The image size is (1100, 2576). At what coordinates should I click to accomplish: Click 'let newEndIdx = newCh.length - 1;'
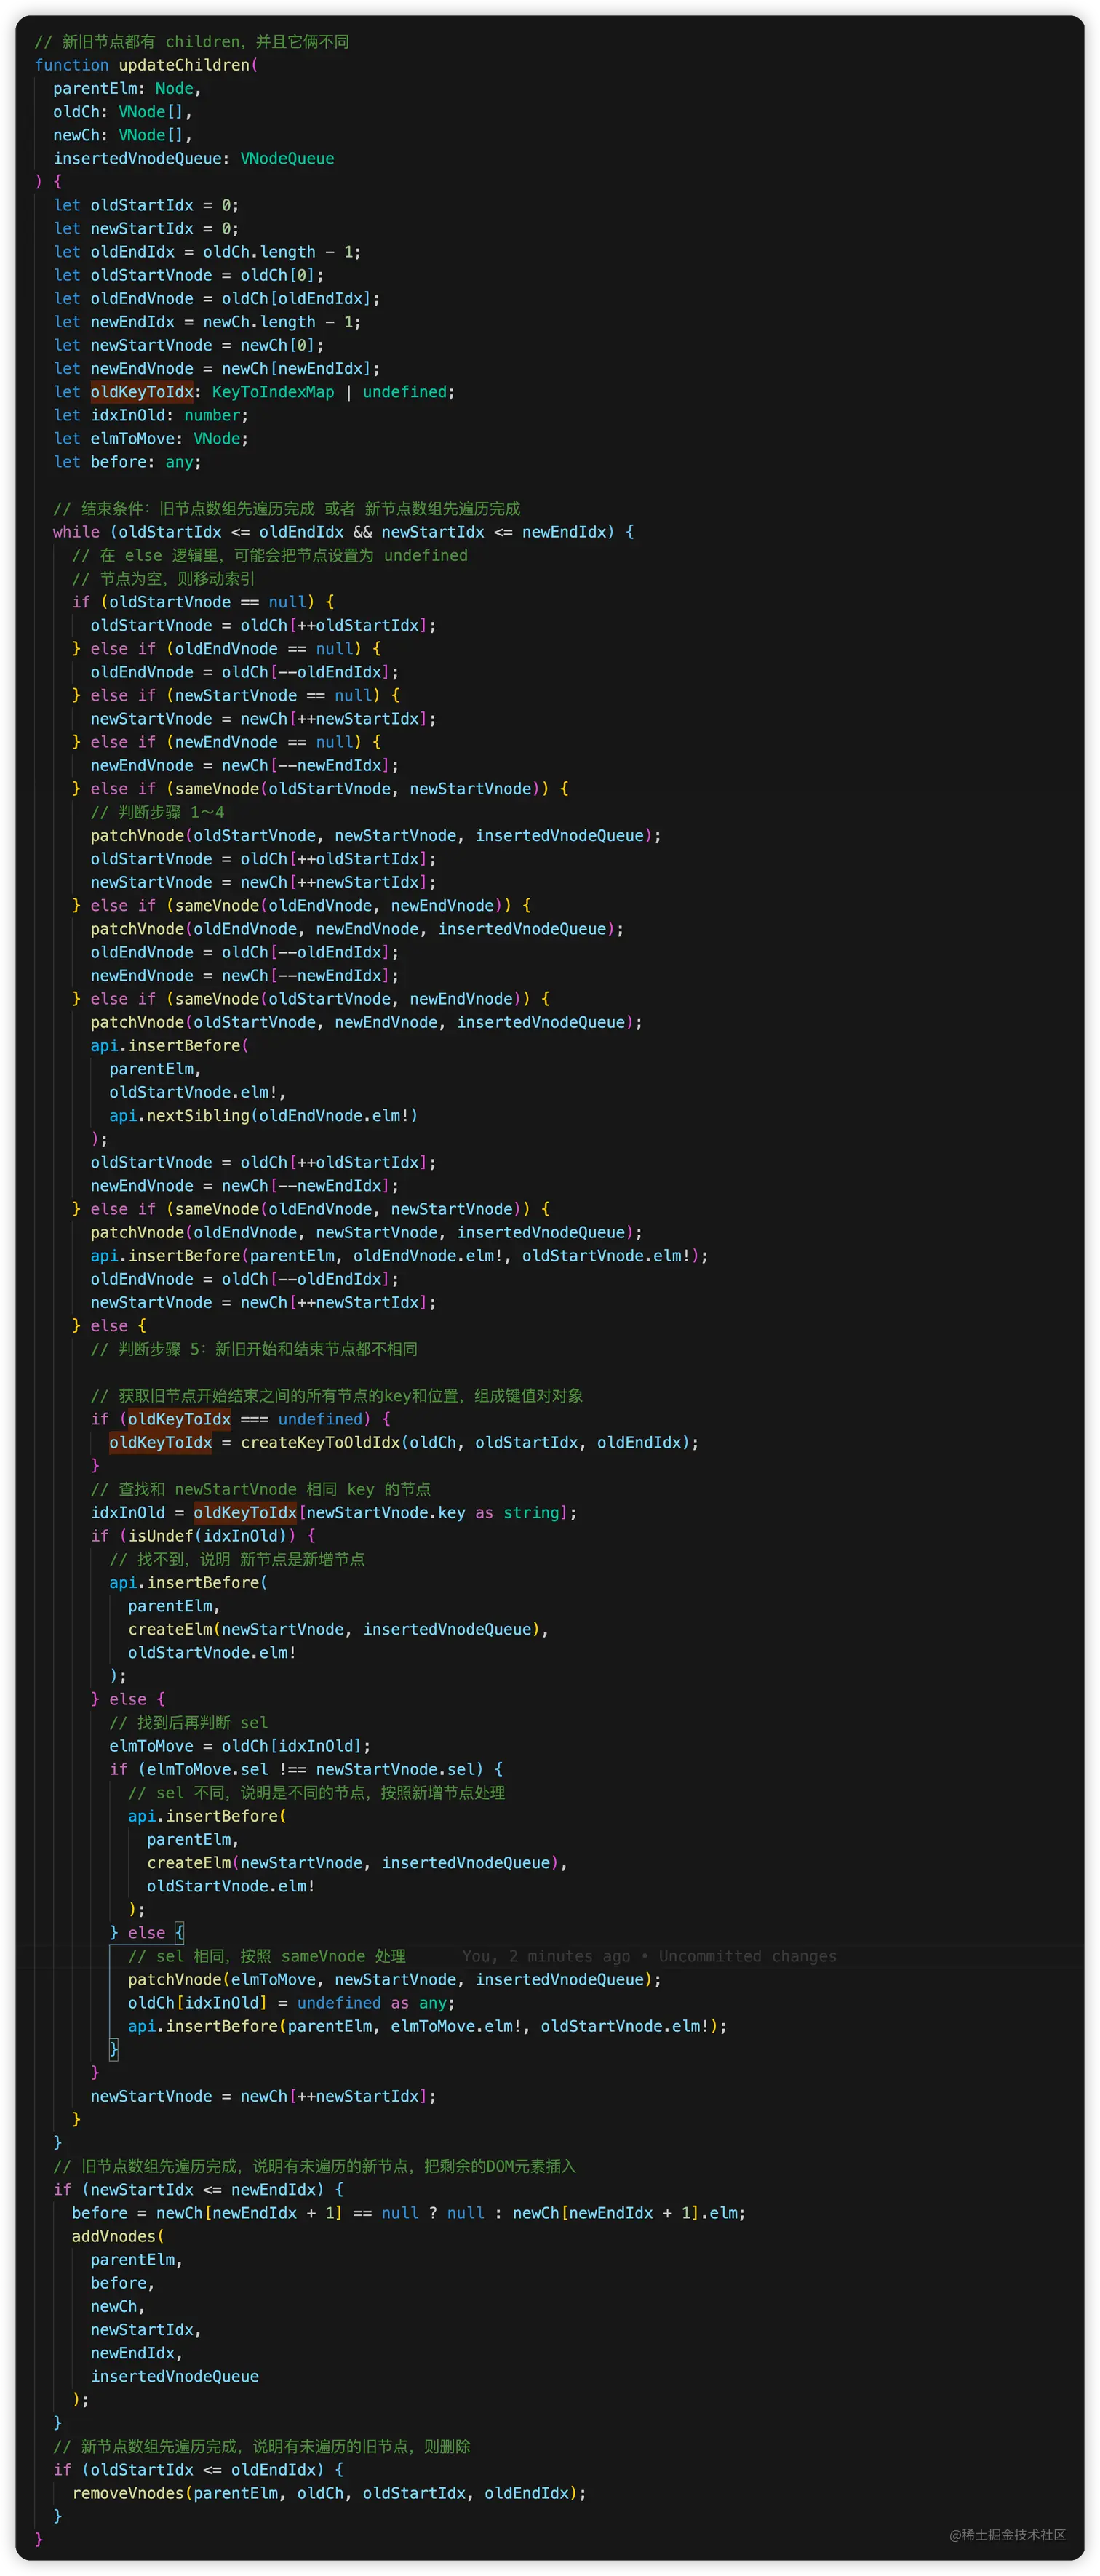[x=207, y=322]
